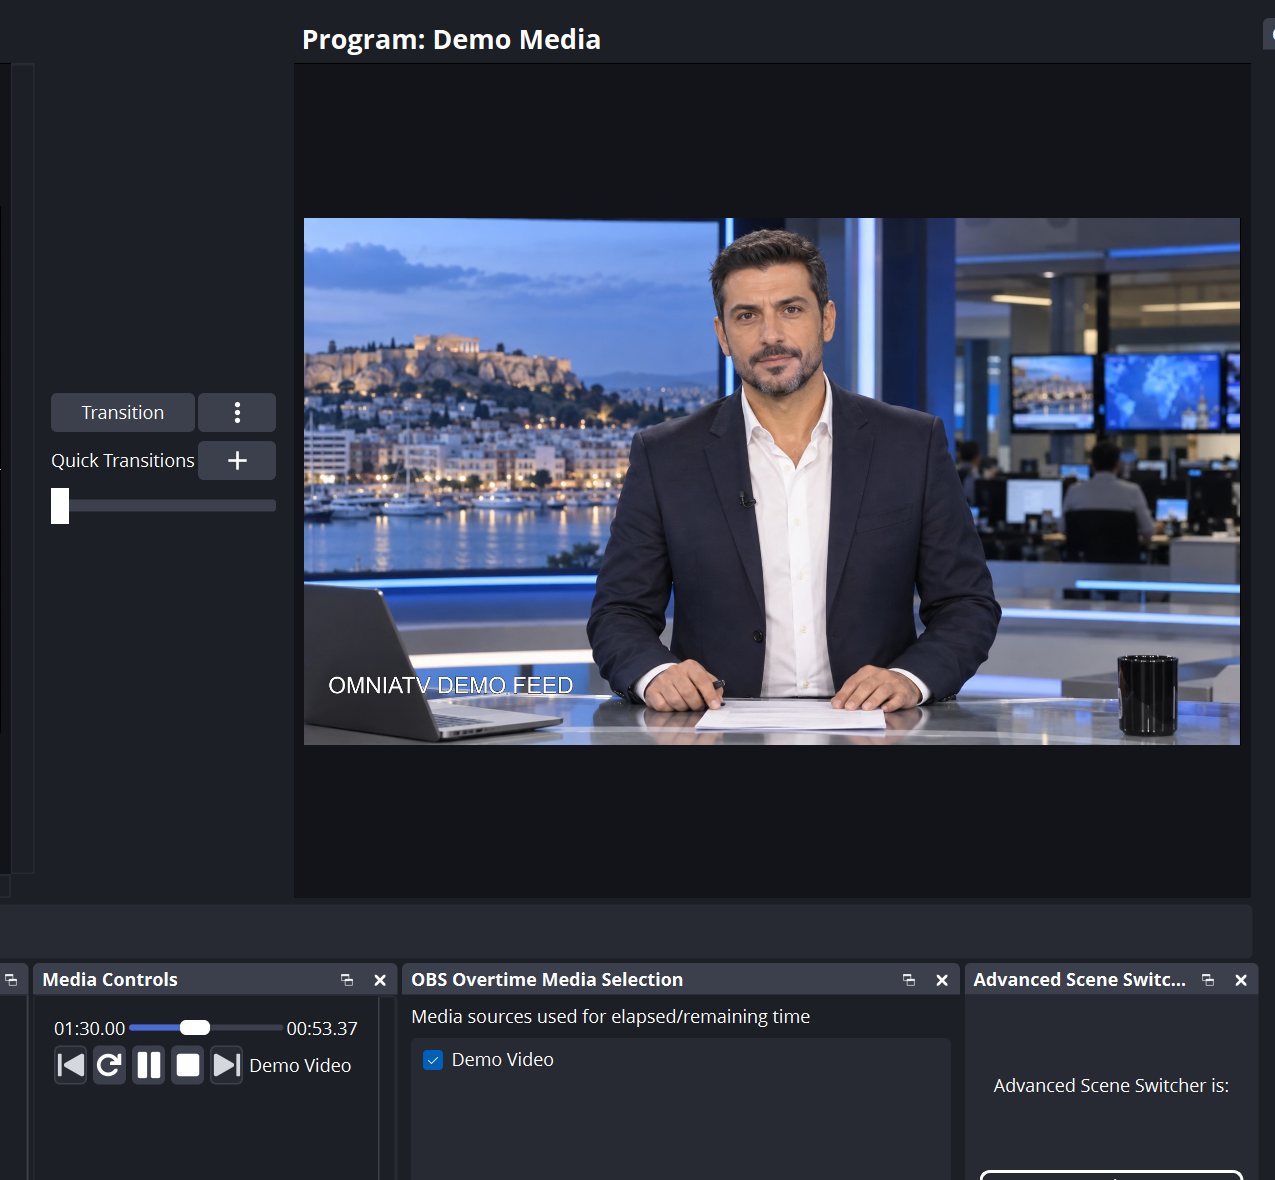
Task: Add a quick transition with plus button
Action: pyautogui.click(x=237, y=460)
